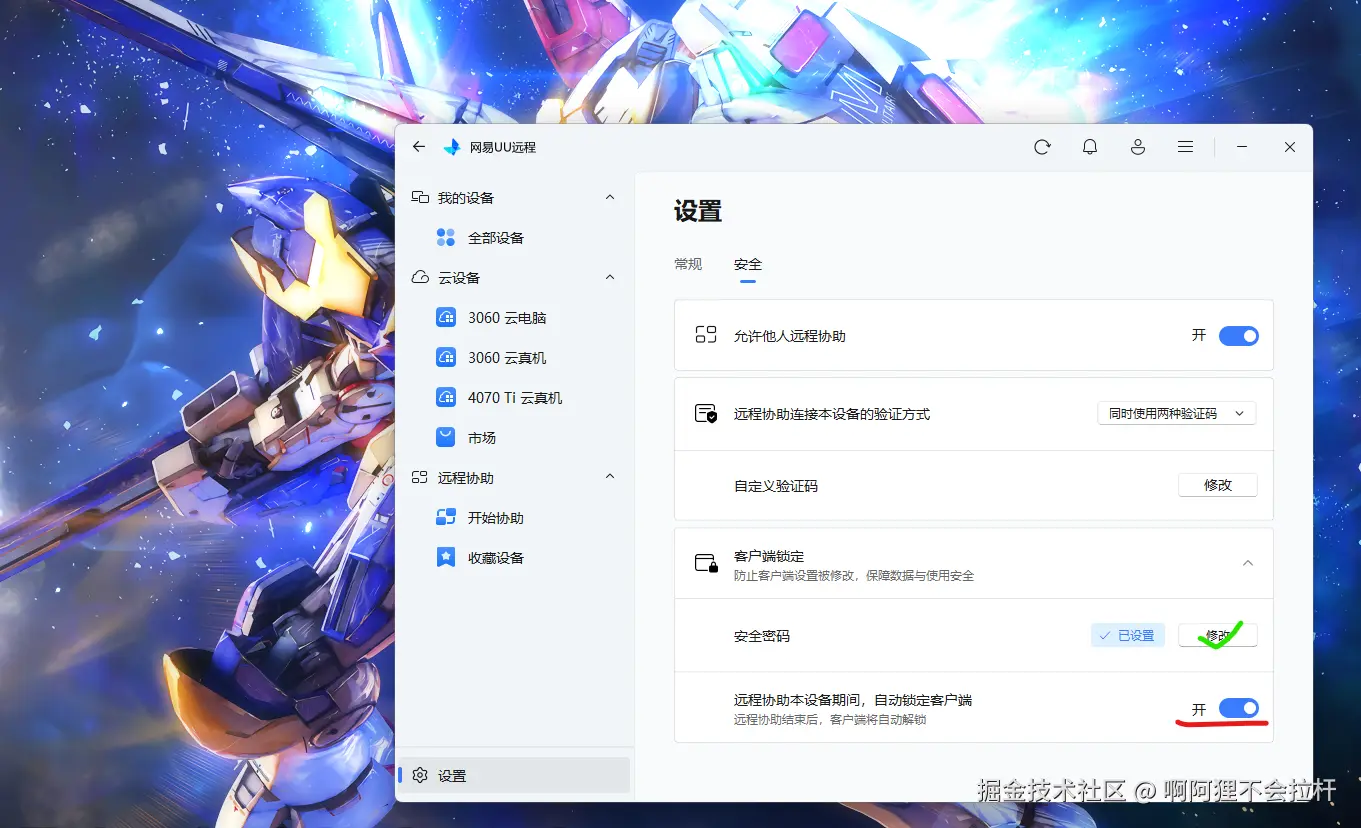This screenshot has height=828, width=1361.
Task: Switch to the 常规 tab
Action: click(688, 264)
